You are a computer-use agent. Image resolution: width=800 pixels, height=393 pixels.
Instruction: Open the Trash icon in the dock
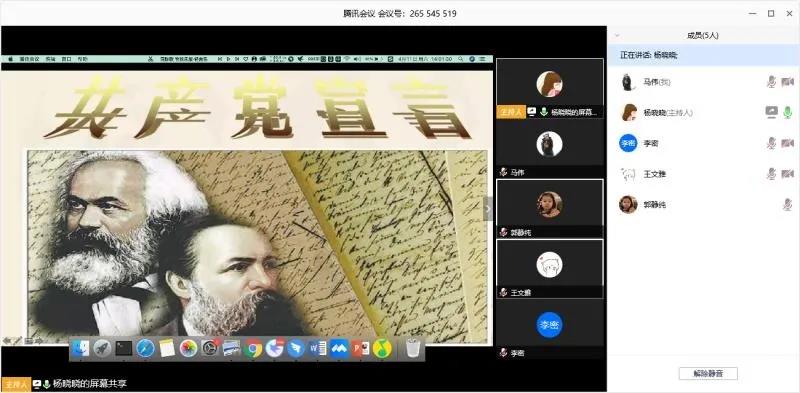[x=412, y=349]
